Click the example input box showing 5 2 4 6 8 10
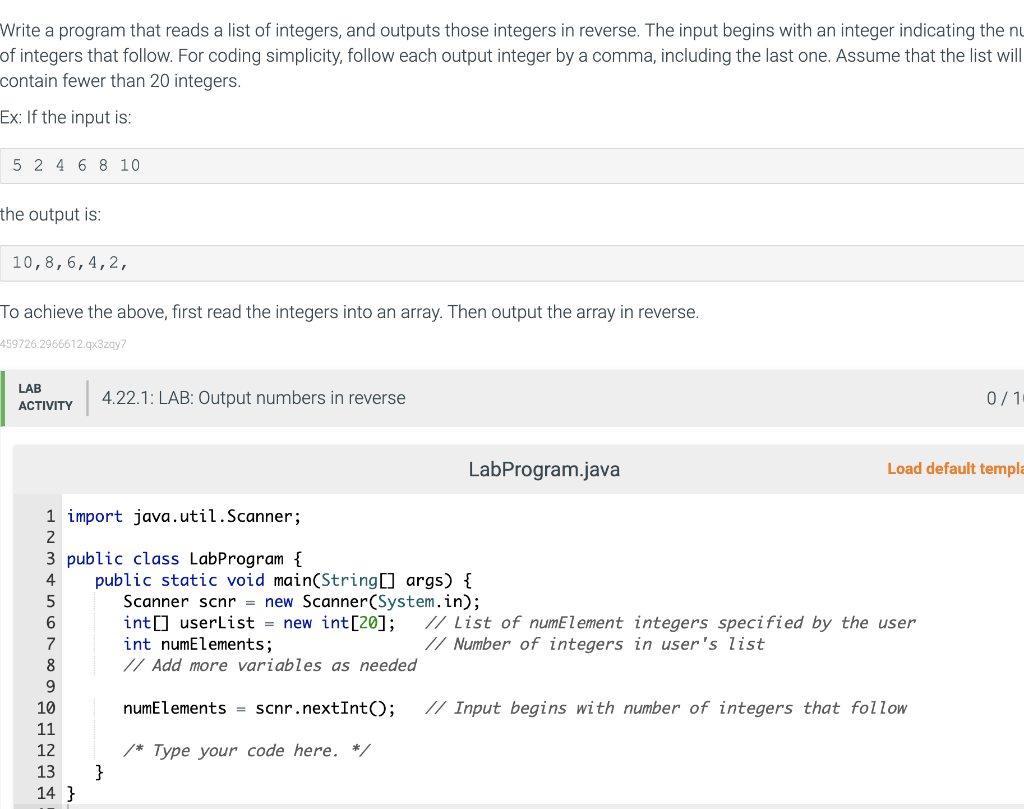The image size is (1024, 809). point(74,164)
